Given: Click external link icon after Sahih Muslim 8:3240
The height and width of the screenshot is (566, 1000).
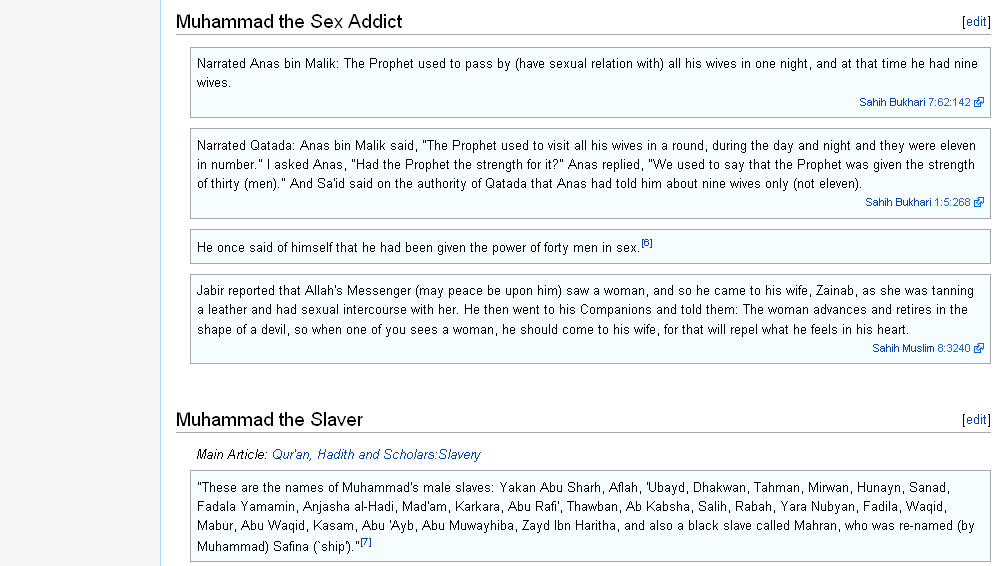Looking at the screenshot, I should click(x=979, y=348).
